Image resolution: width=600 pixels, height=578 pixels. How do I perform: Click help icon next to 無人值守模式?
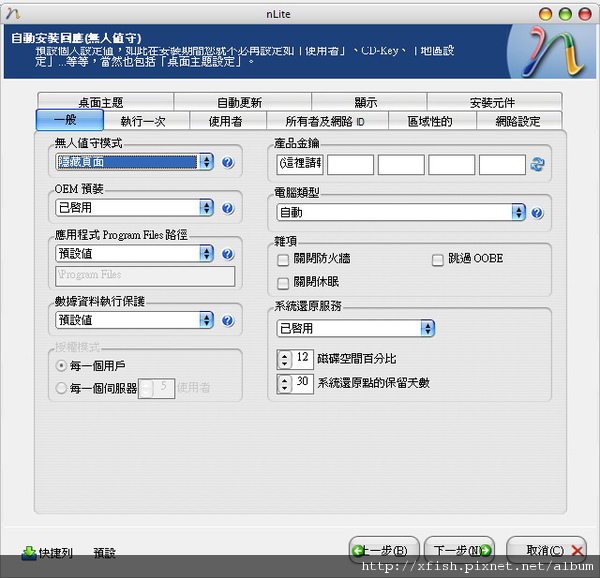pyautogui.click(x=228, y=163)
